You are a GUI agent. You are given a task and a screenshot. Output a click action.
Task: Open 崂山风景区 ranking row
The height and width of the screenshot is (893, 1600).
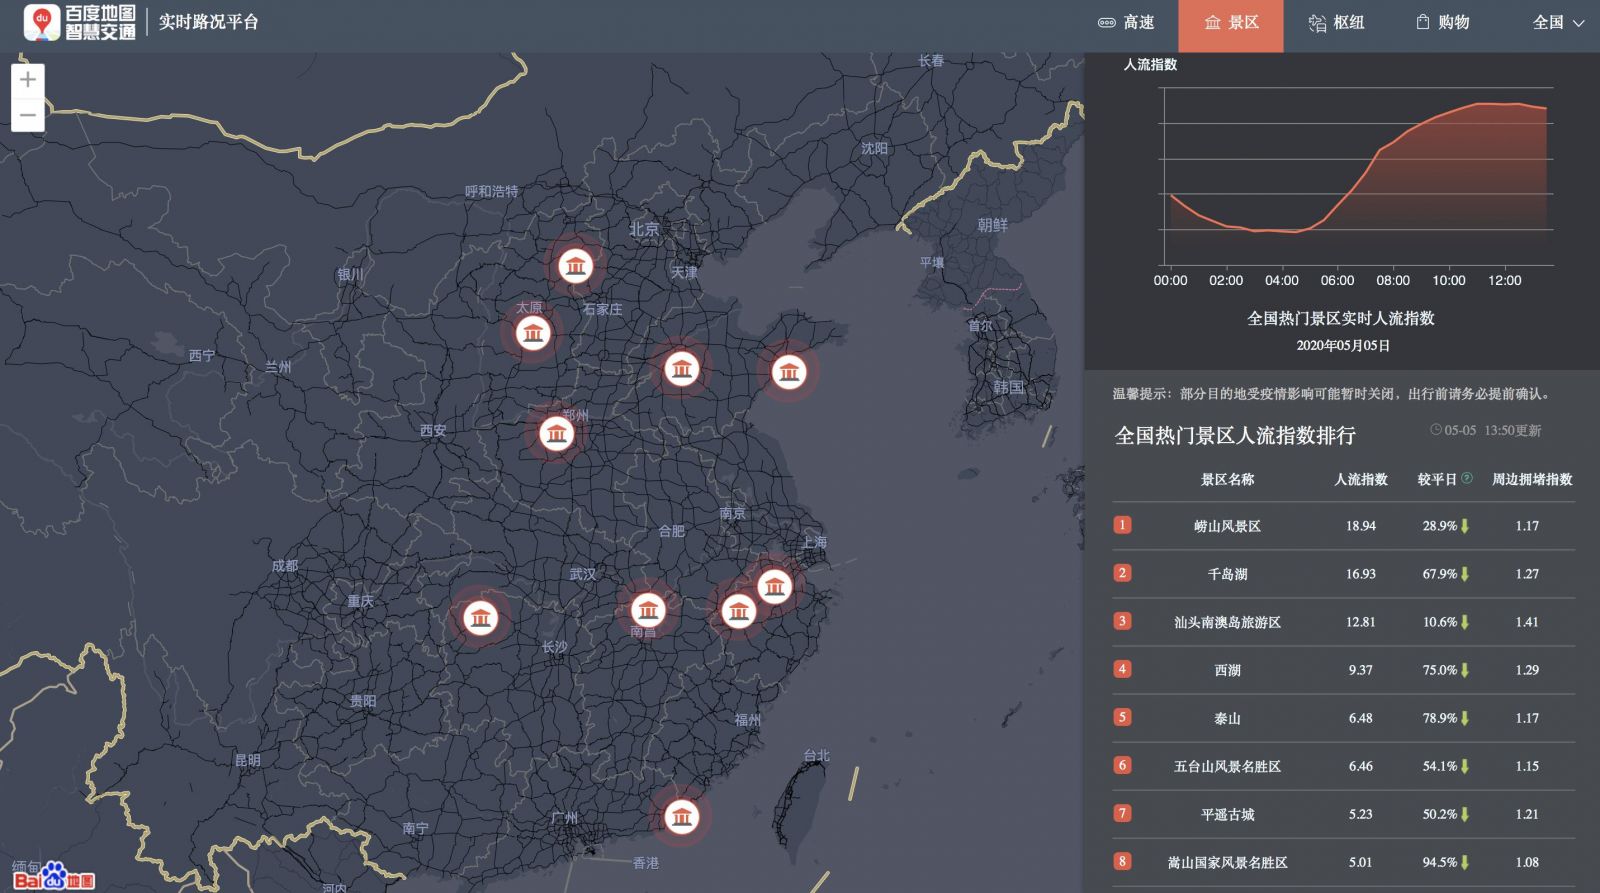(1343, 525)
